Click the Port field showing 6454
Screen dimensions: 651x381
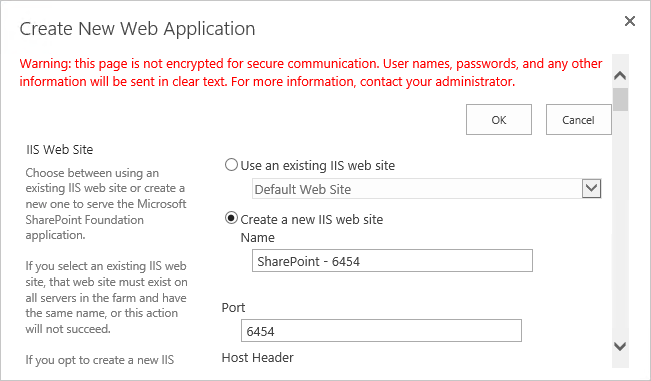click(x=381, y=331)
